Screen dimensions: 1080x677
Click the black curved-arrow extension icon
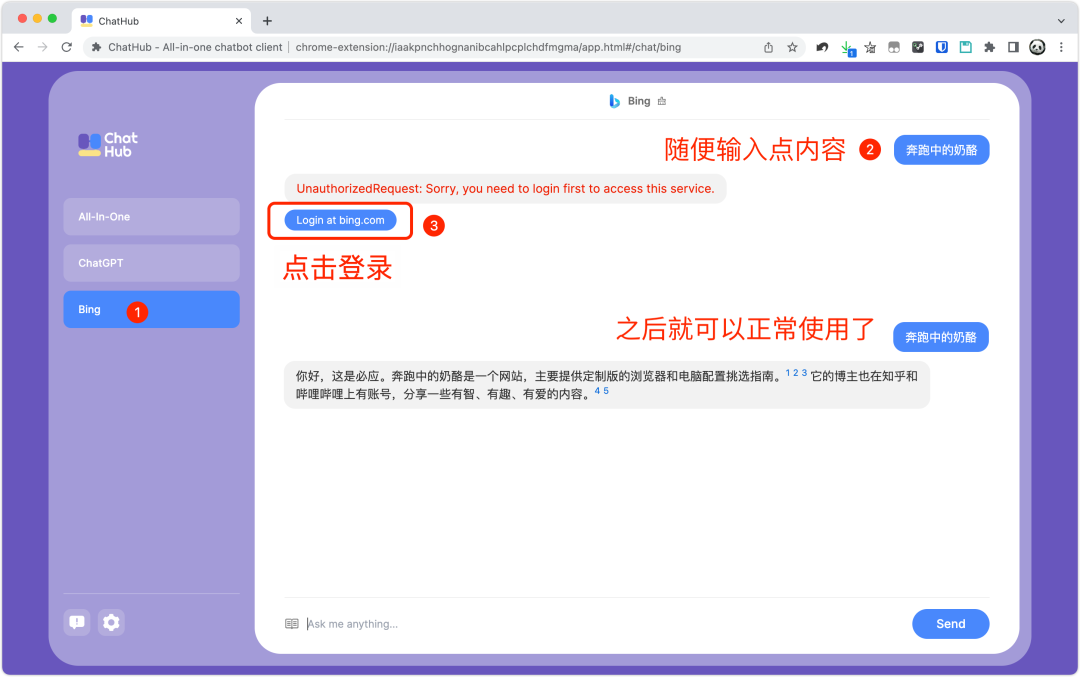tap(822, 48)
